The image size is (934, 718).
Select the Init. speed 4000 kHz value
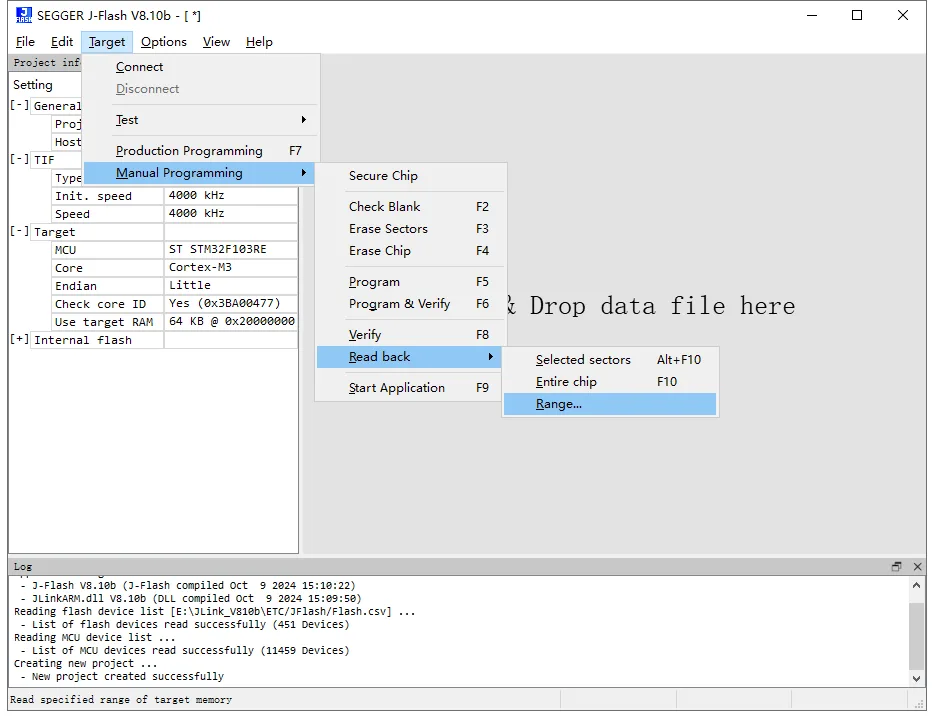(231, 195)
